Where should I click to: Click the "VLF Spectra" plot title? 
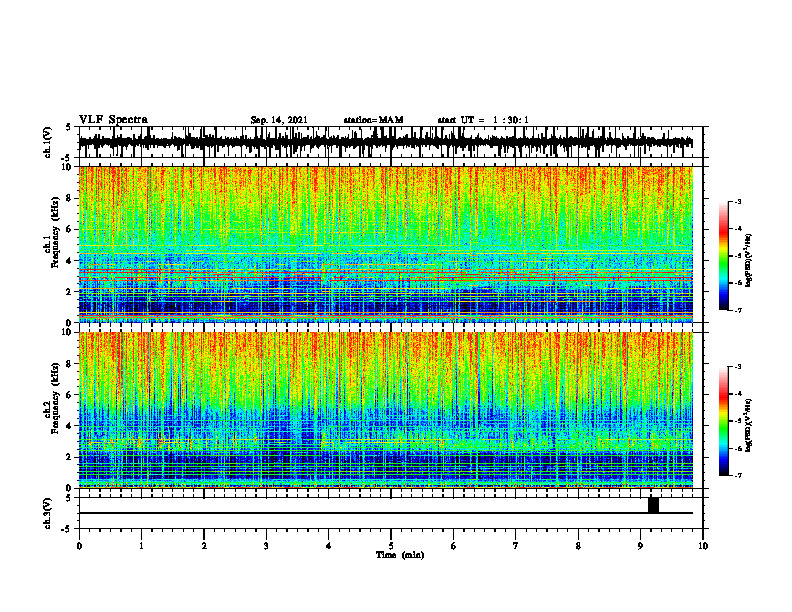(113, 120)
